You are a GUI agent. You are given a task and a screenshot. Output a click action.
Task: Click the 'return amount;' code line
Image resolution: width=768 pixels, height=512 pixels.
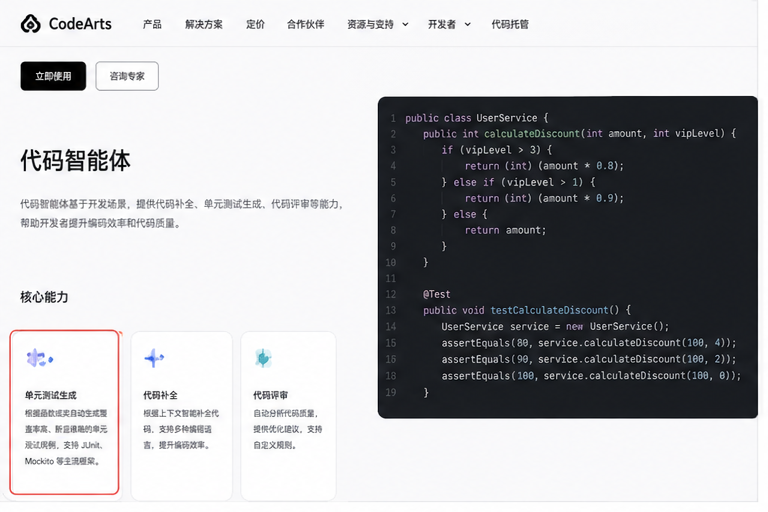coord(505,230)
